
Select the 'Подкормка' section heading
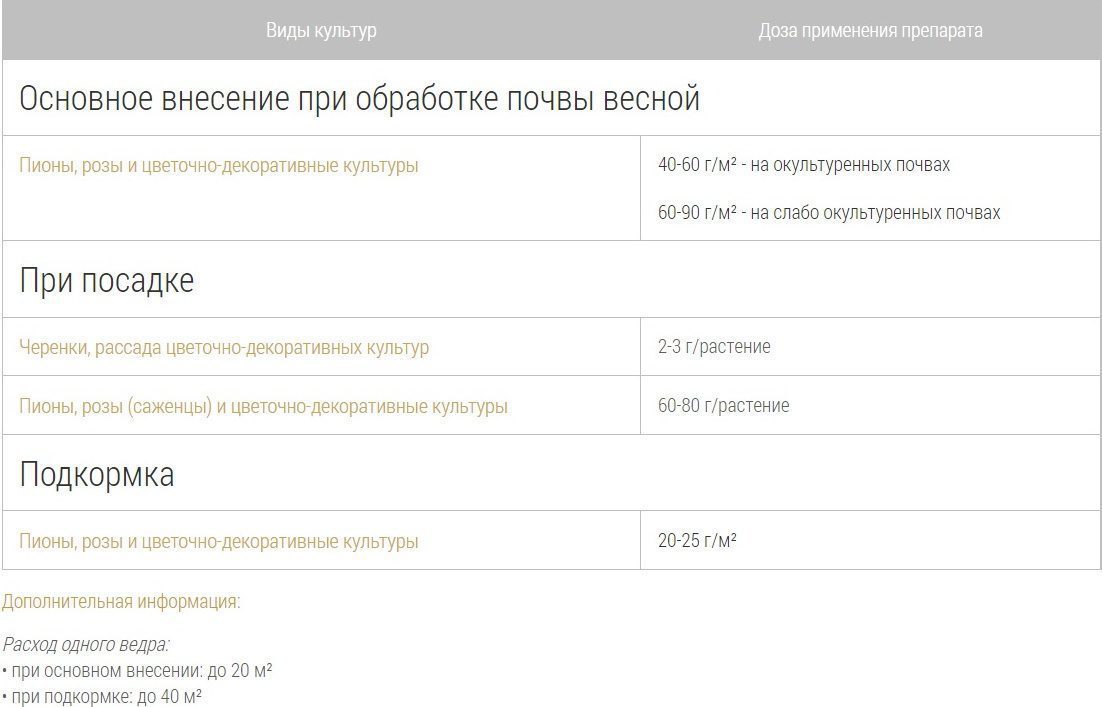tap(97, 474)
